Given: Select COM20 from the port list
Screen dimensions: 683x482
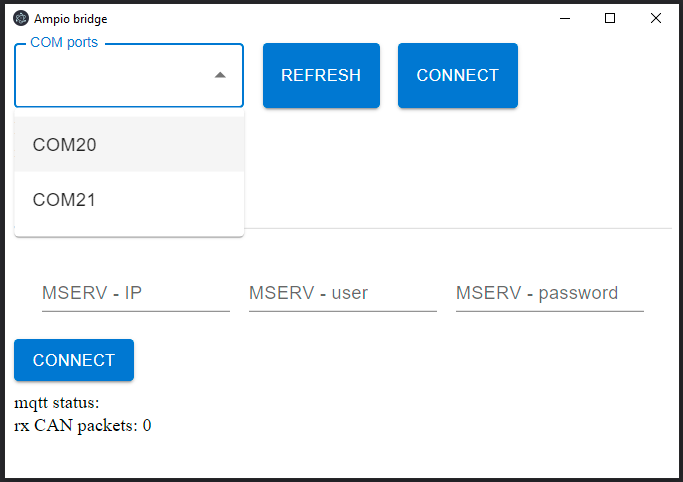Looking at the screenshot, I should pyautogui.click(x=129, y=144).
